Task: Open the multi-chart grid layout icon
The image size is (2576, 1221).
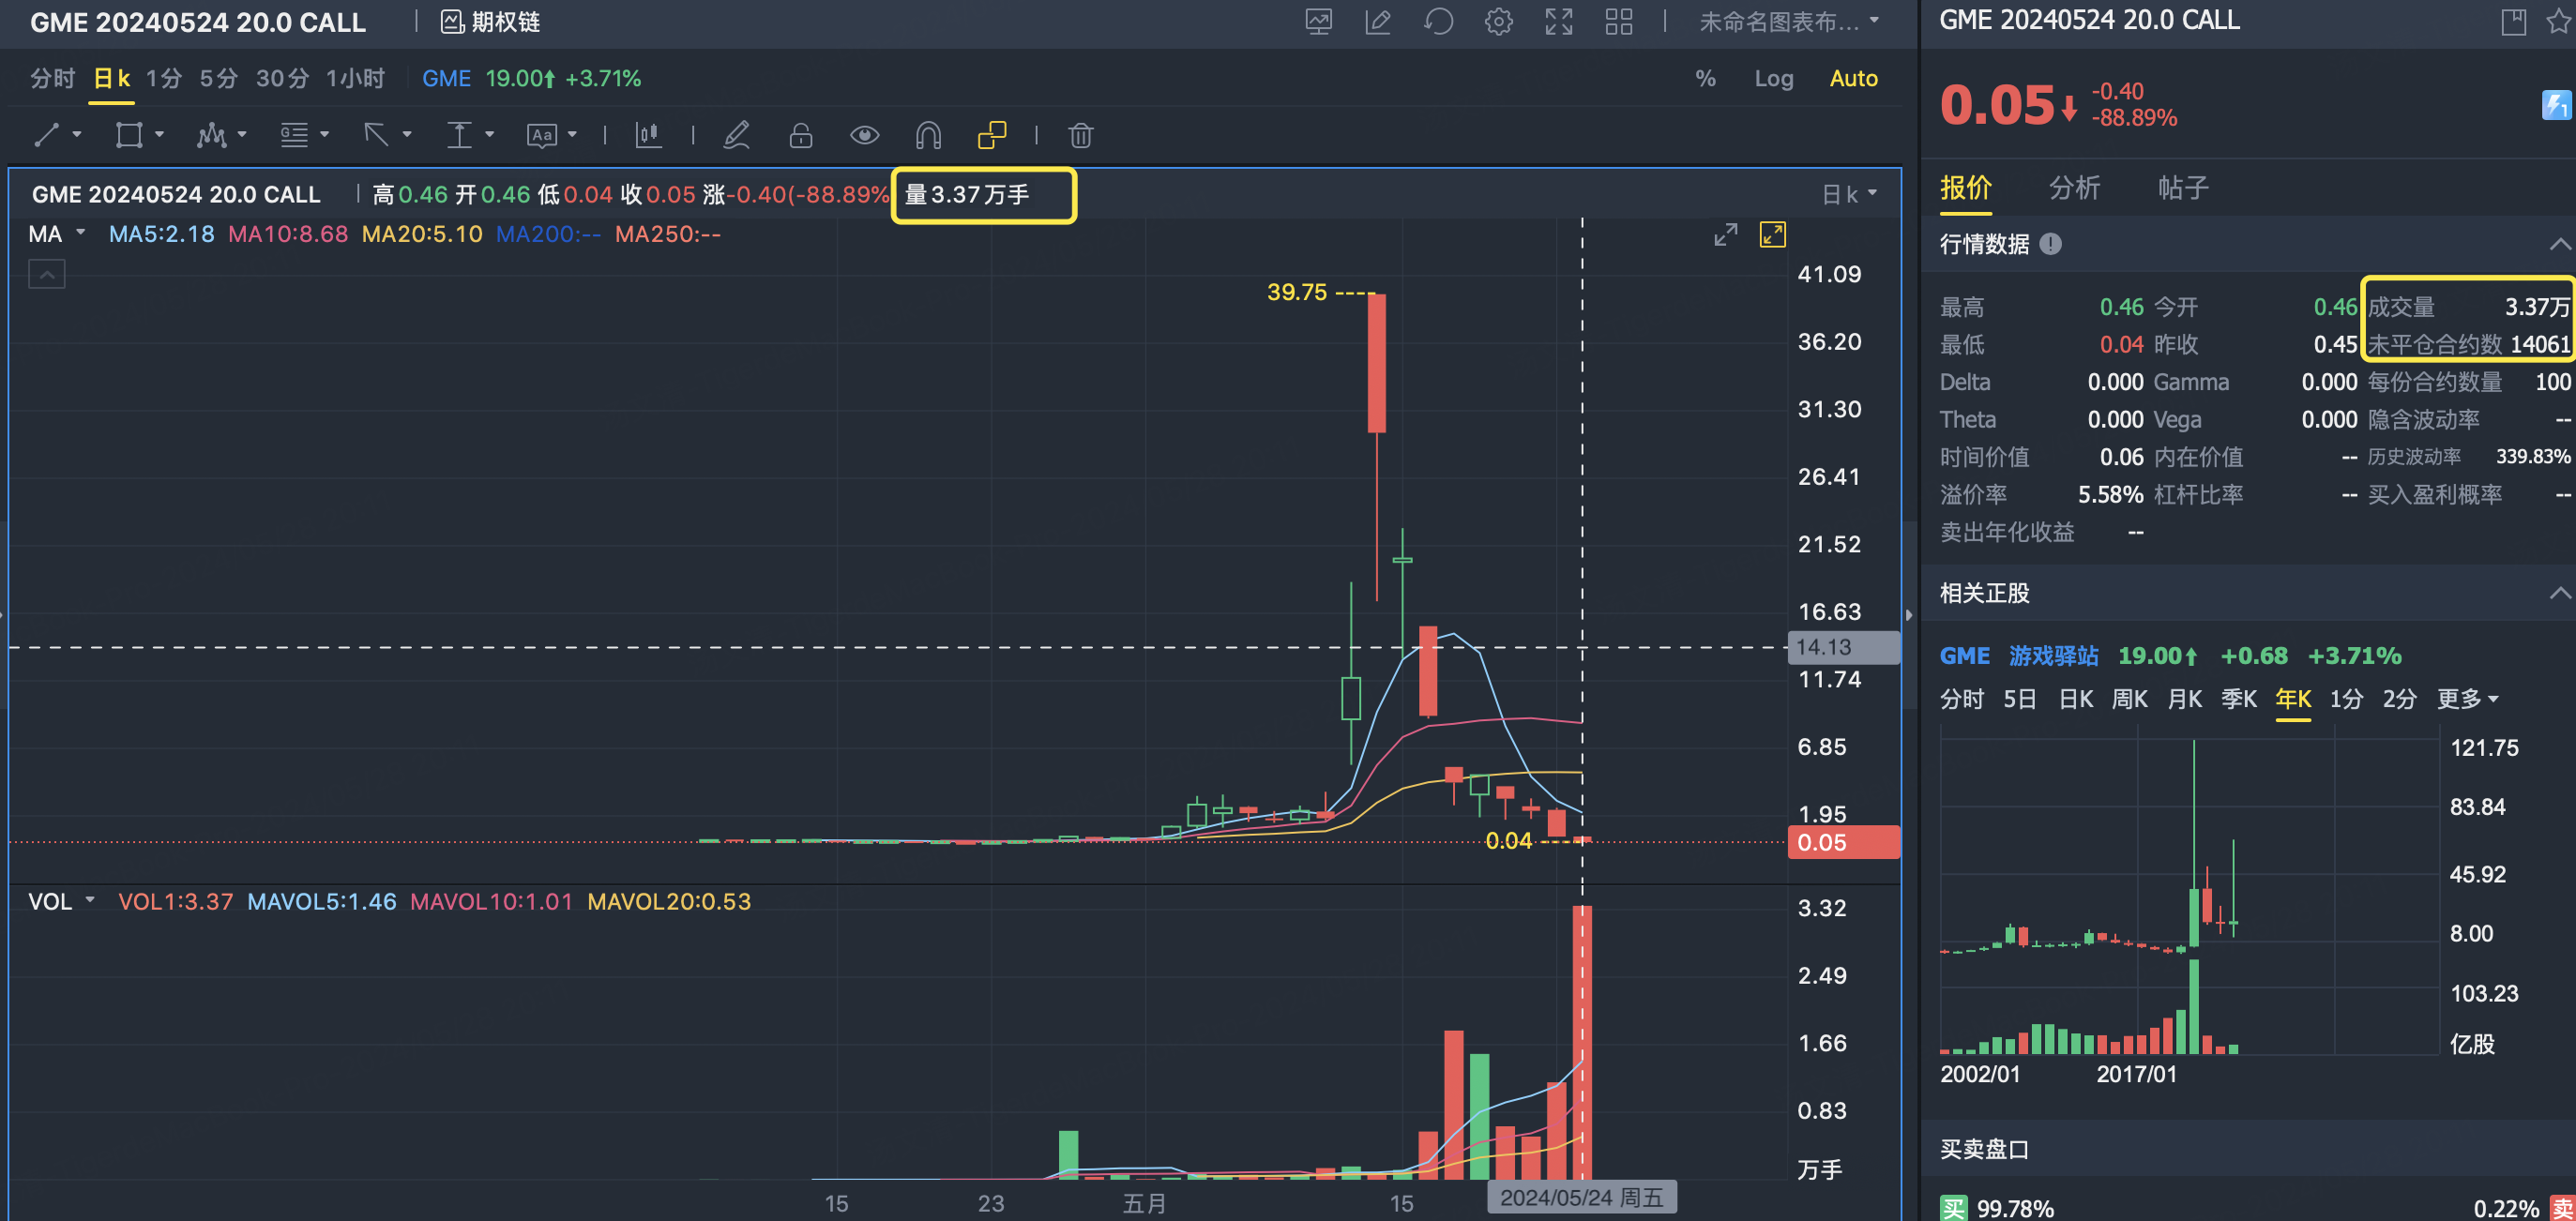Action: coord(1619,22)
